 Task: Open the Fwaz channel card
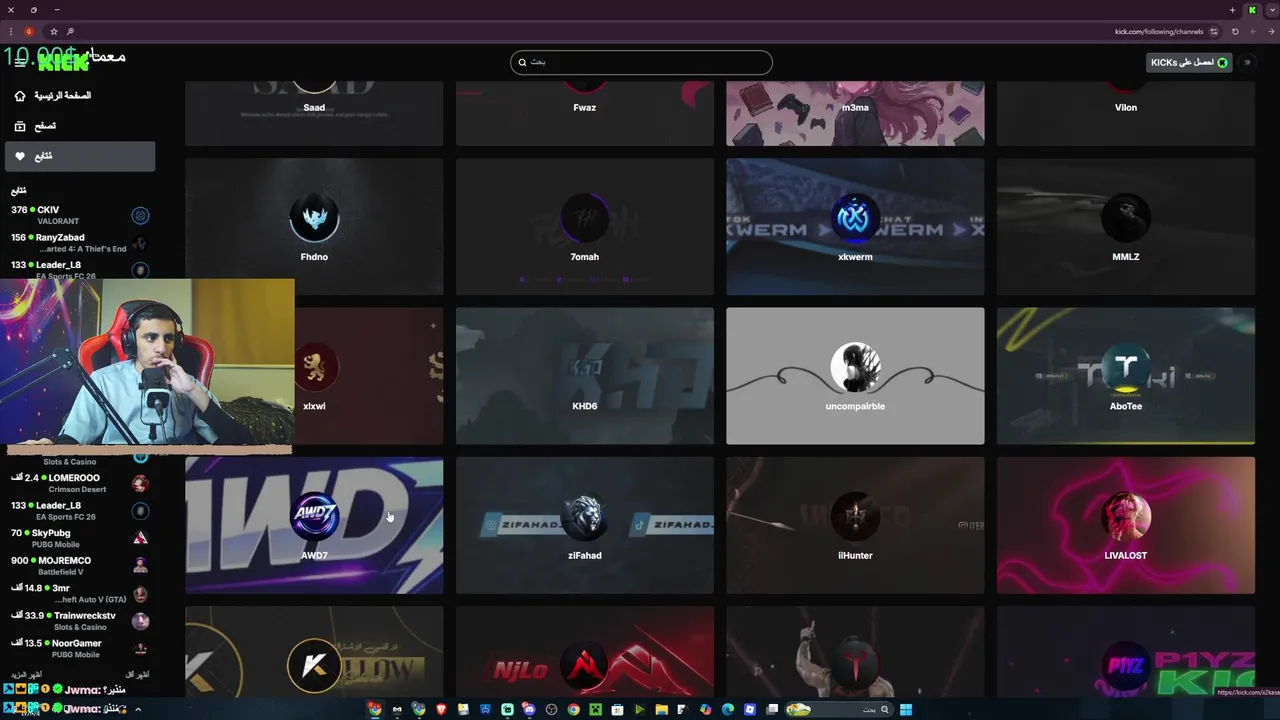click(x=585, y=113)
